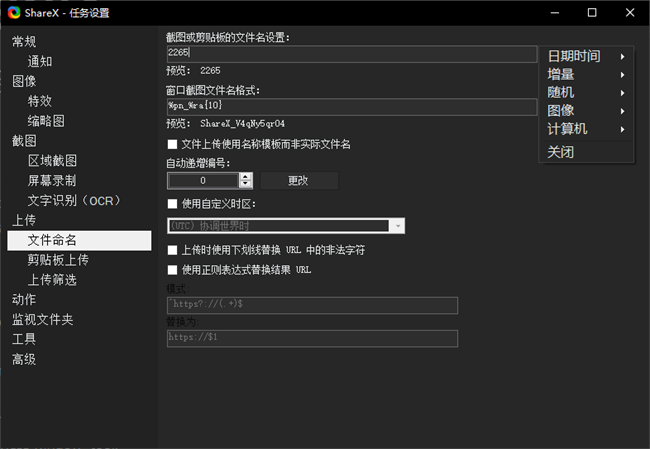Image resolution: width=650 pixels, height=449 pixels.
Task: Select 关闭 in the popup menu
Action: pos(561,152)
